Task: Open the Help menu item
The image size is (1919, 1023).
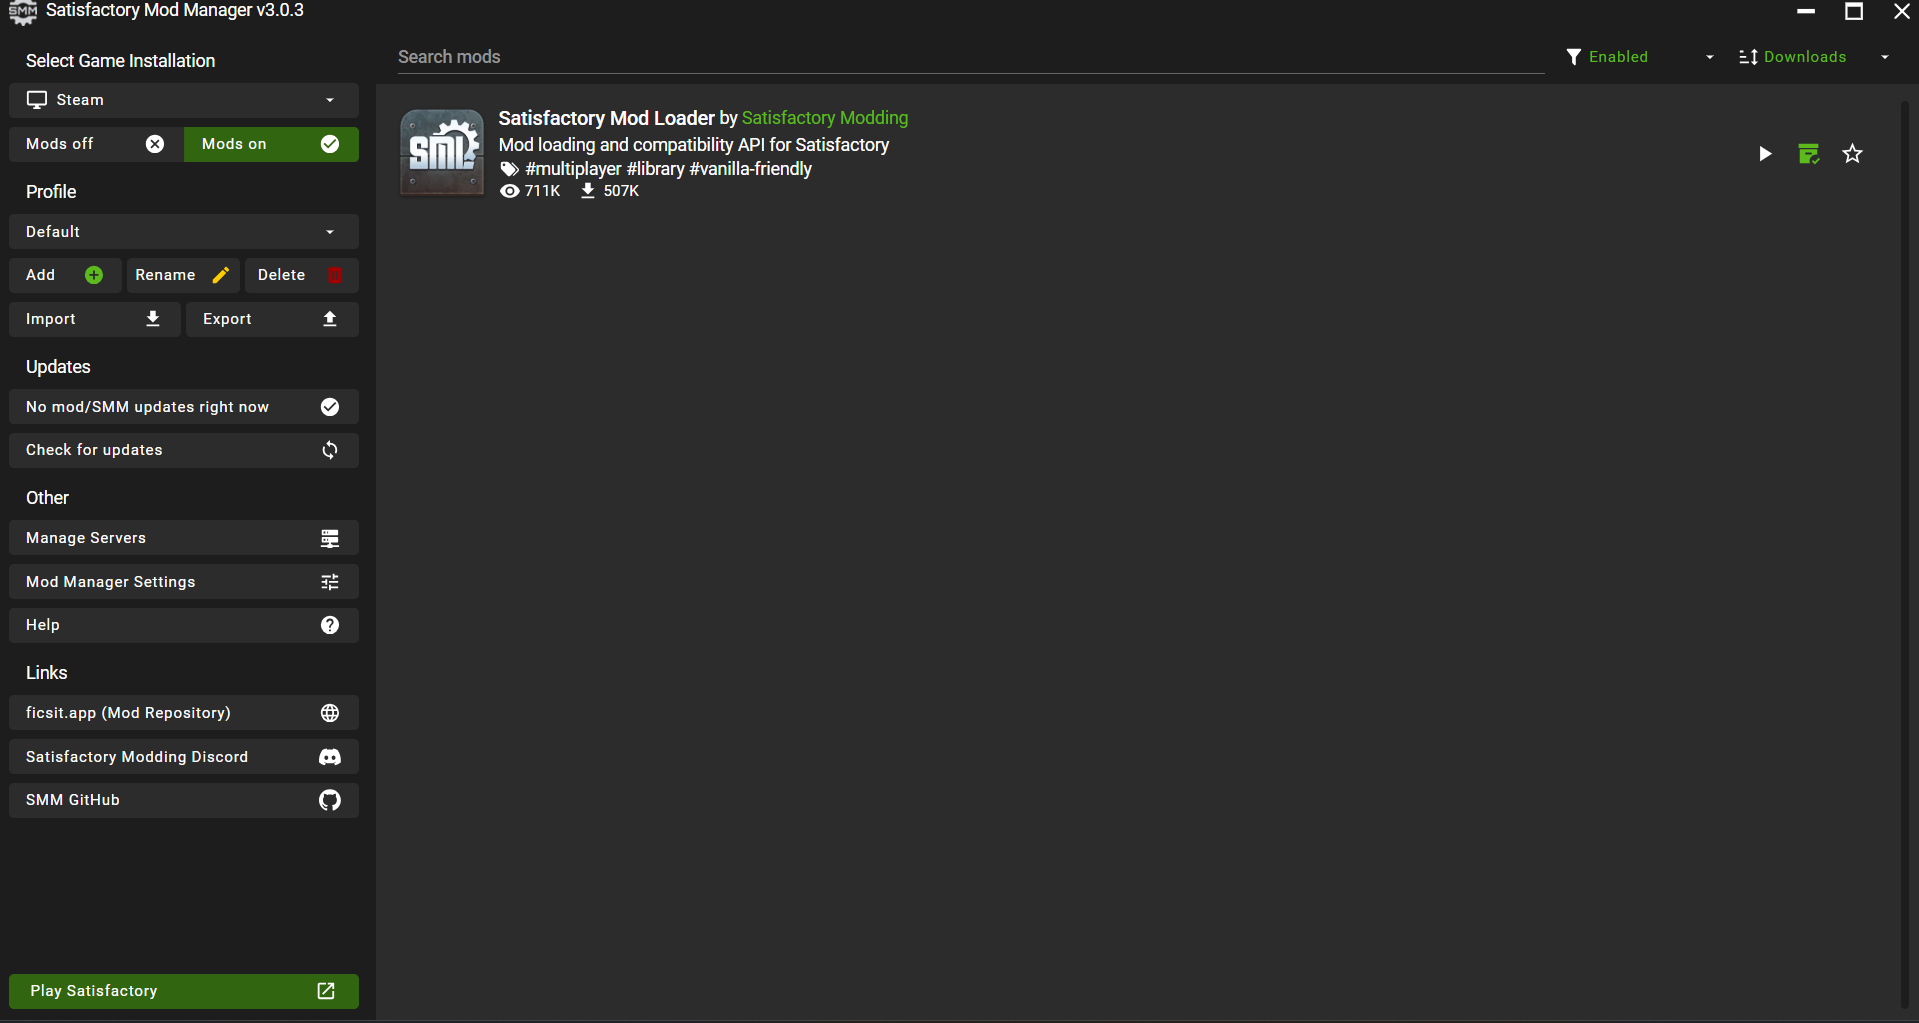Action: pyautogui.click(x=184, y=625)
